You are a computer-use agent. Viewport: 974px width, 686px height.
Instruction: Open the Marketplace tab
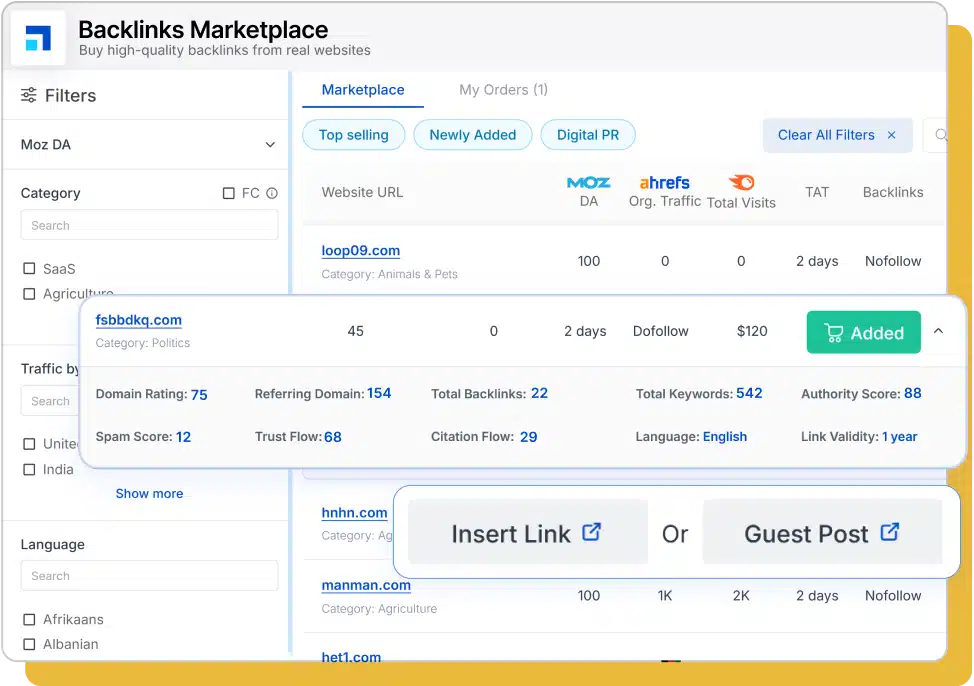(363, 90)
